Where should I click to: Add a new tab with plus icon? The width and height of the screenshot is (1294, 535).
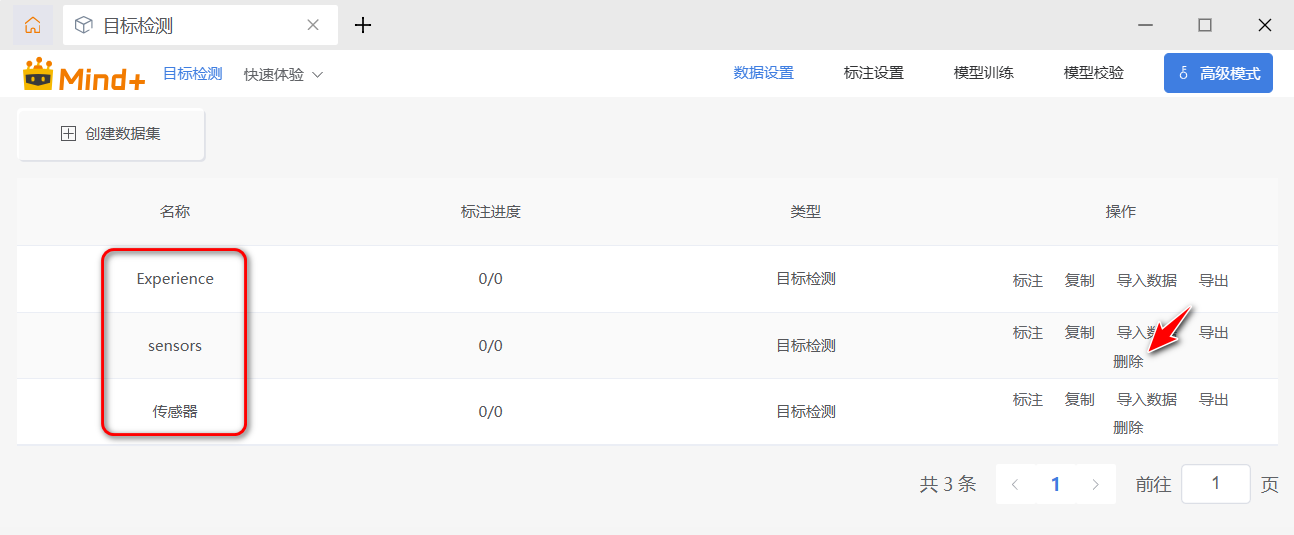pyautogui.click(x=363, y=25)
